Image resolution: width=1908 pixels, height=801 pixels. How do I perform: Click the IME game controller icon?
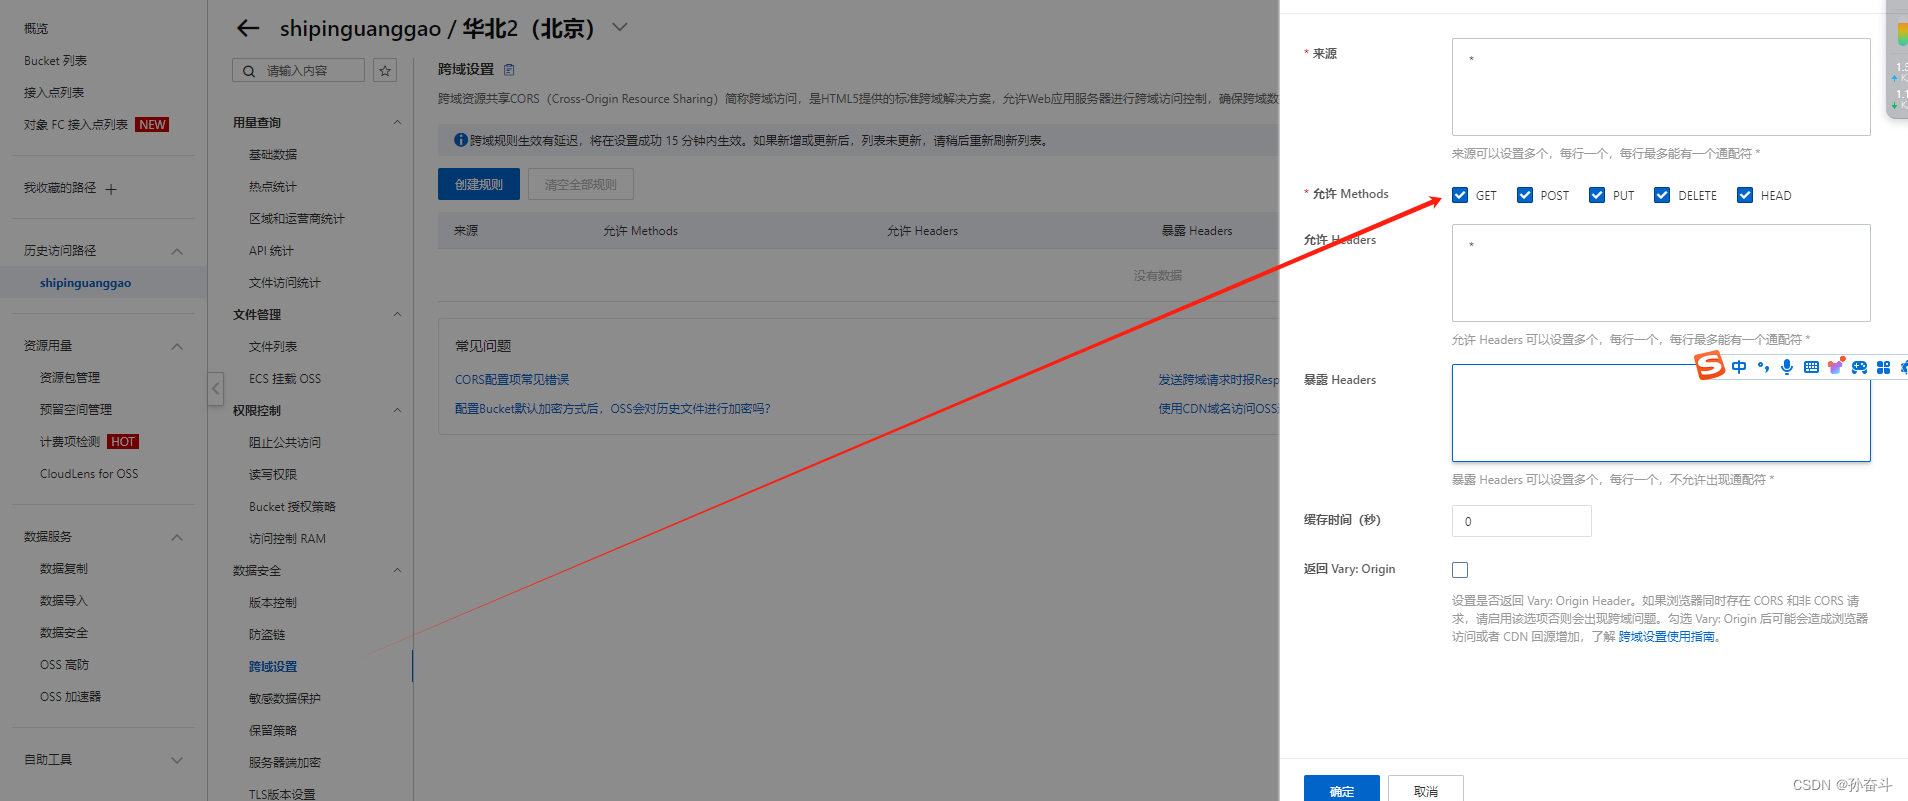click(x=1859, y=367)
